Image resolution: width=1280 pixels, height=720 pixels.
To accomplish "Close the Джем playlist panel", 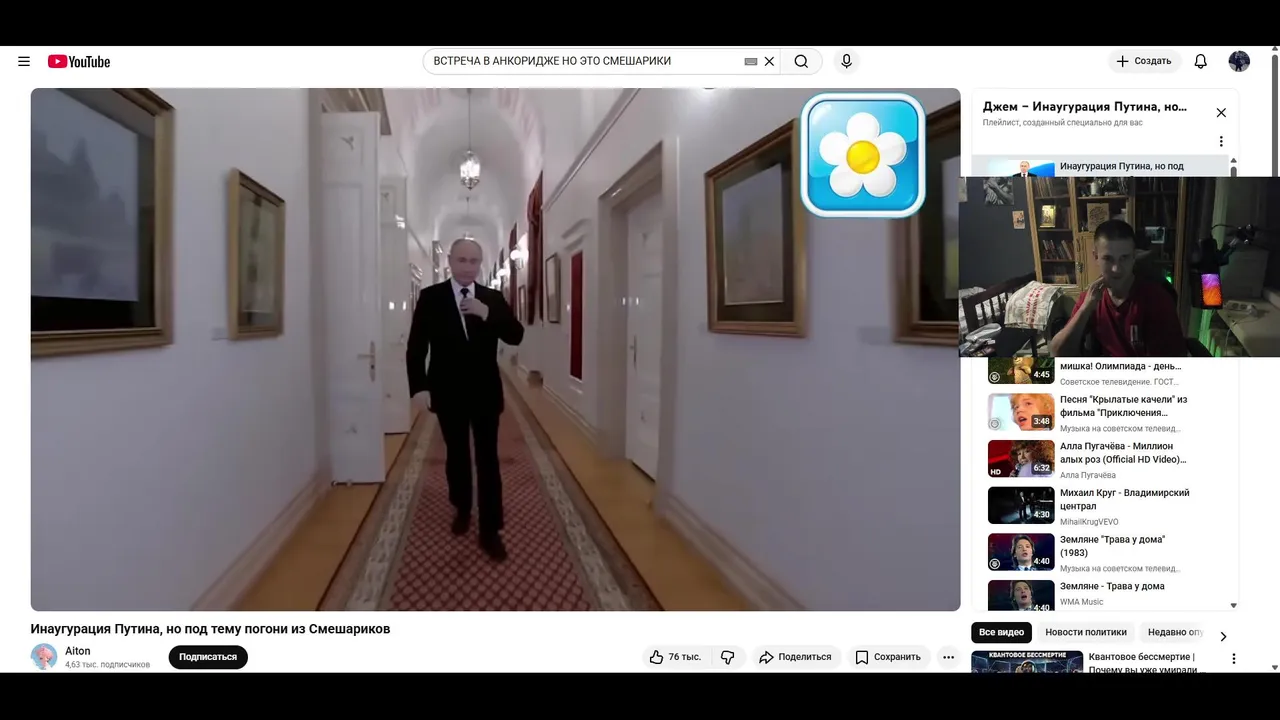I will pyautogui.click(x=1221, y=113).
